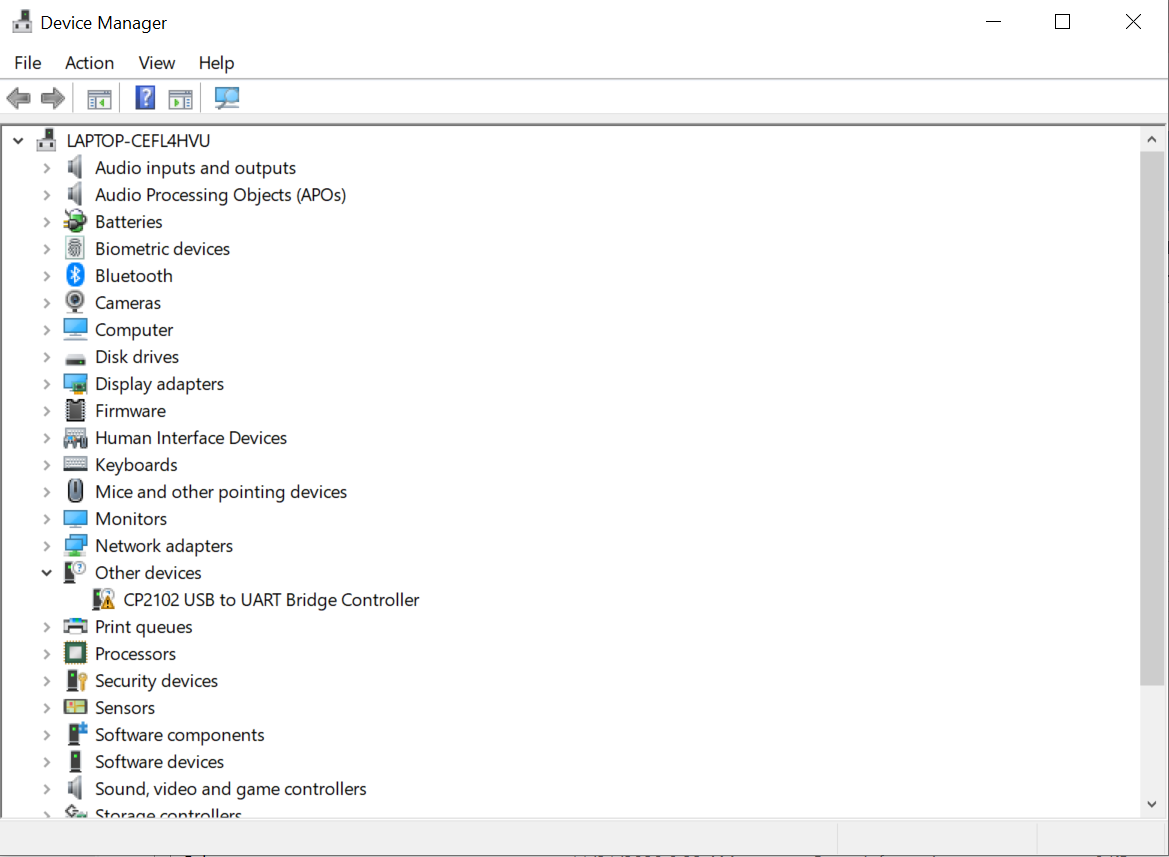Select Sound, video and game controllers
This screenshot has height=857, width=1169.
(x=230, y=788)
